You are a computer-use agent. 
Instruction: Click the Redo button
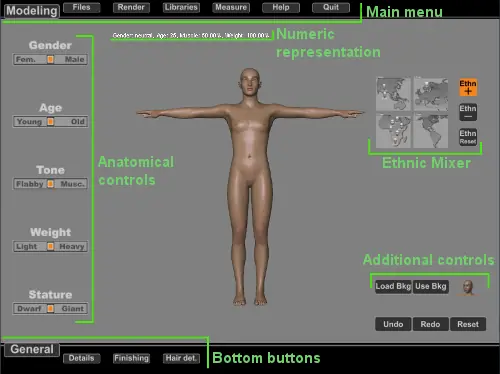pyautogui.click(x=430, y=324)
